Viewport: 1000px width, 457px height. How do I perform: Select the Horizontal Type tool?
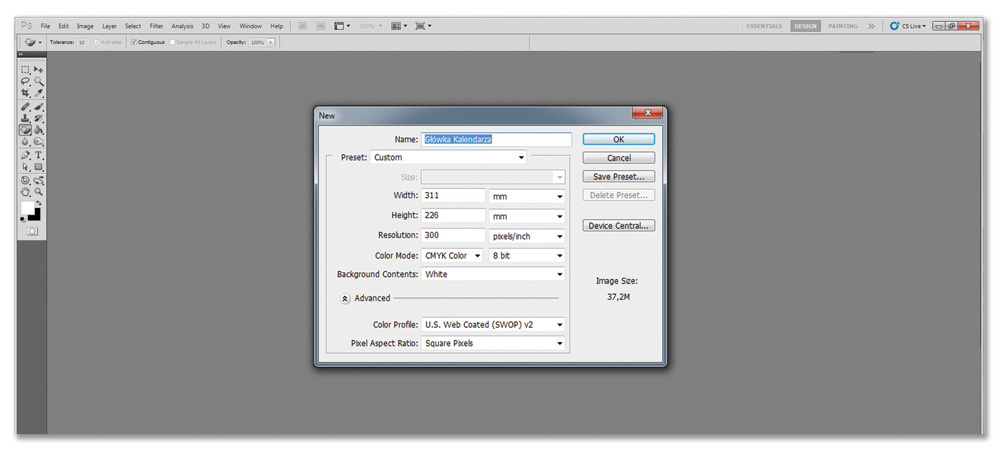coord(38,155)
